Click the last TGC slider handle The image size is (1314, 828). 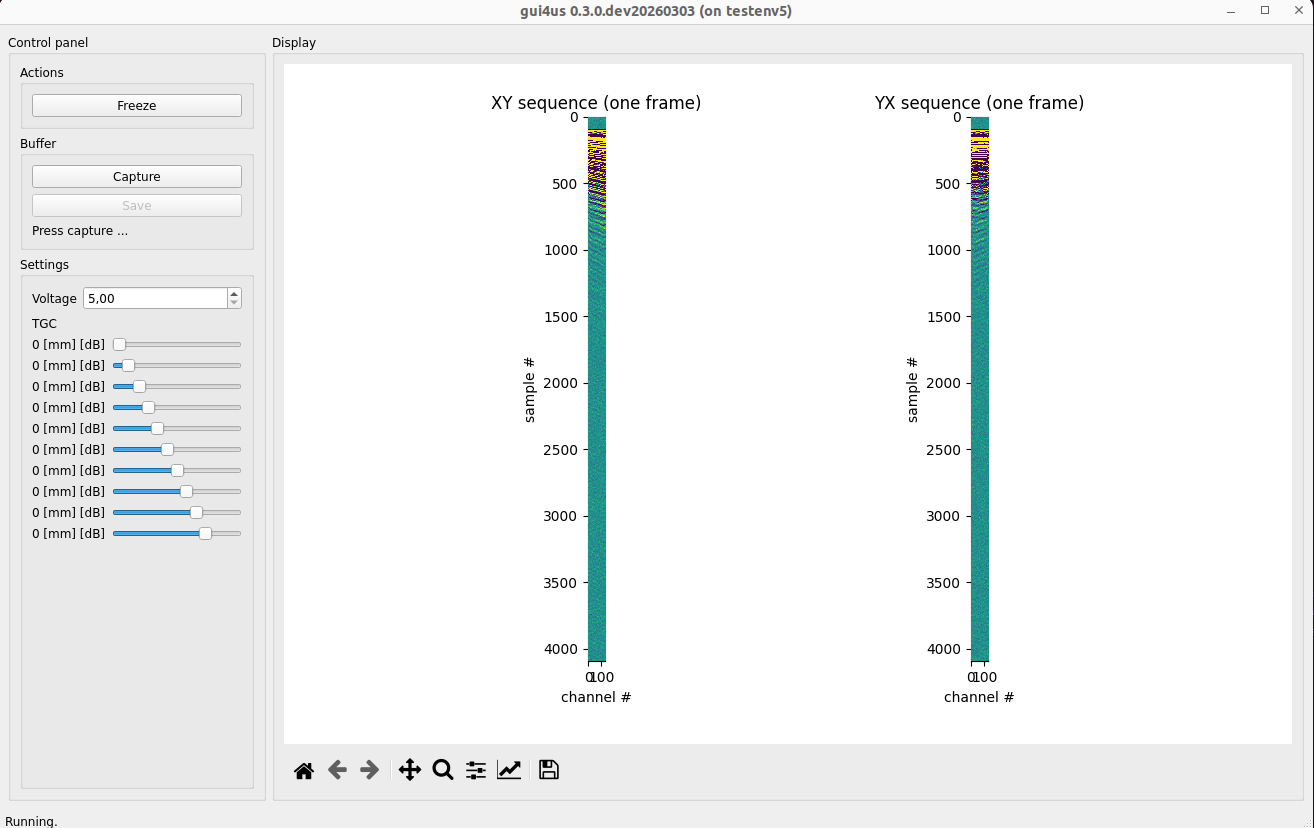[x=205, y=534]
